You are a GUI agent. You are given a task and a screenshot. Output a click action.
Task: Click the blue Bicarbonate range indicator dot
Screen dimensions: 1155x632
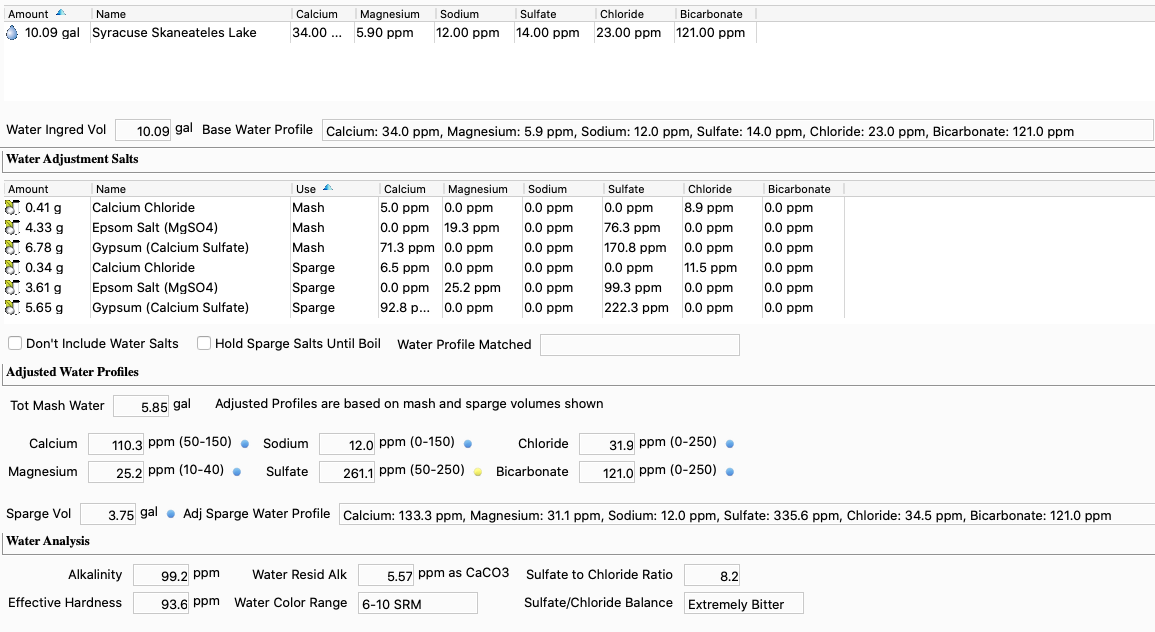(730, 472)
